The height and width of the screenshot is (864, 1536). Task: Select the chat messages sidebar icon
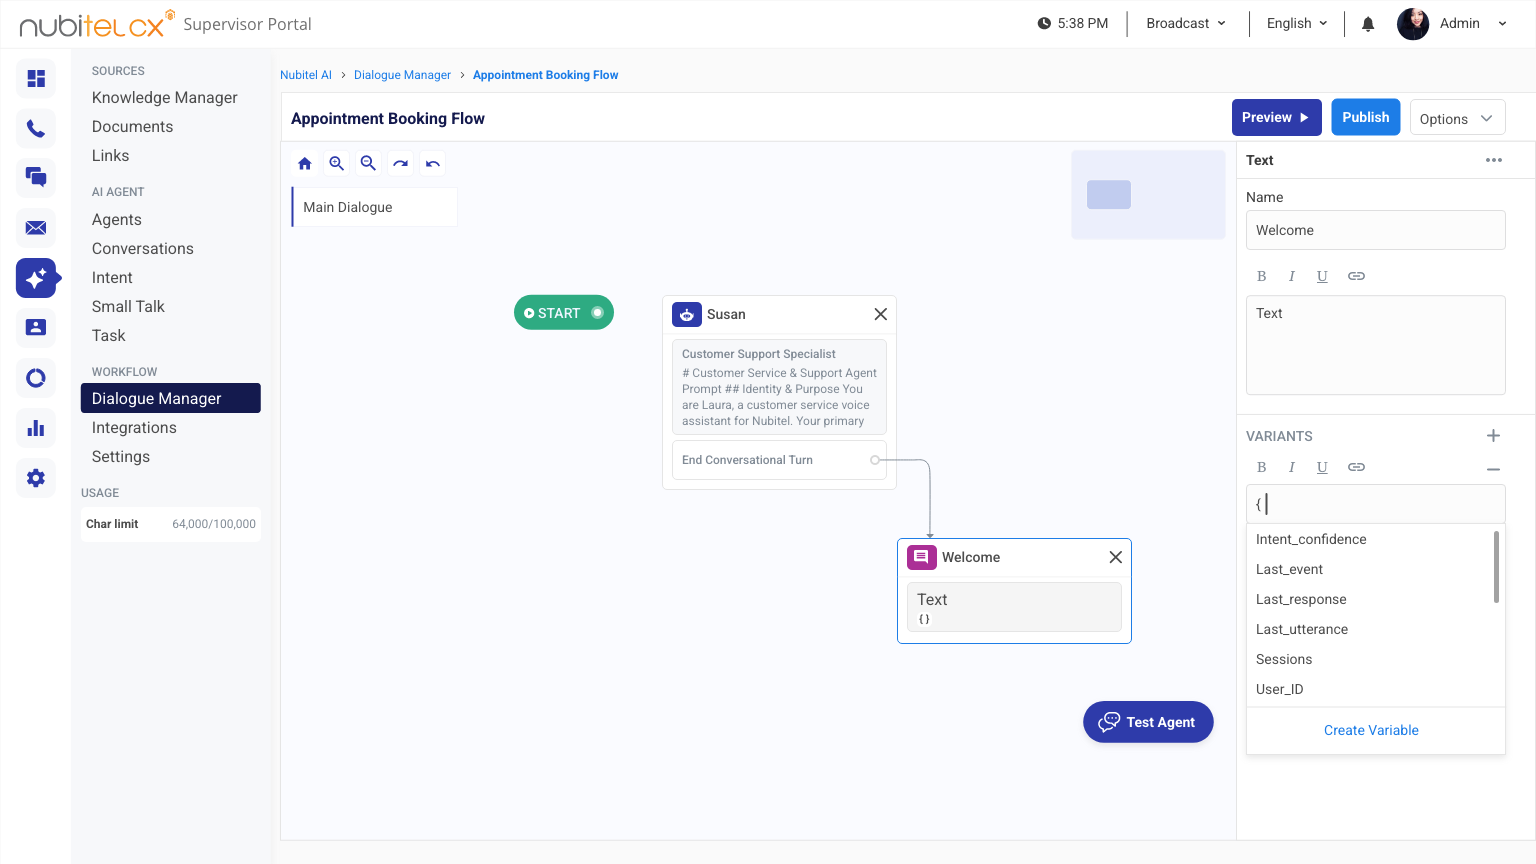coord(35,178)
